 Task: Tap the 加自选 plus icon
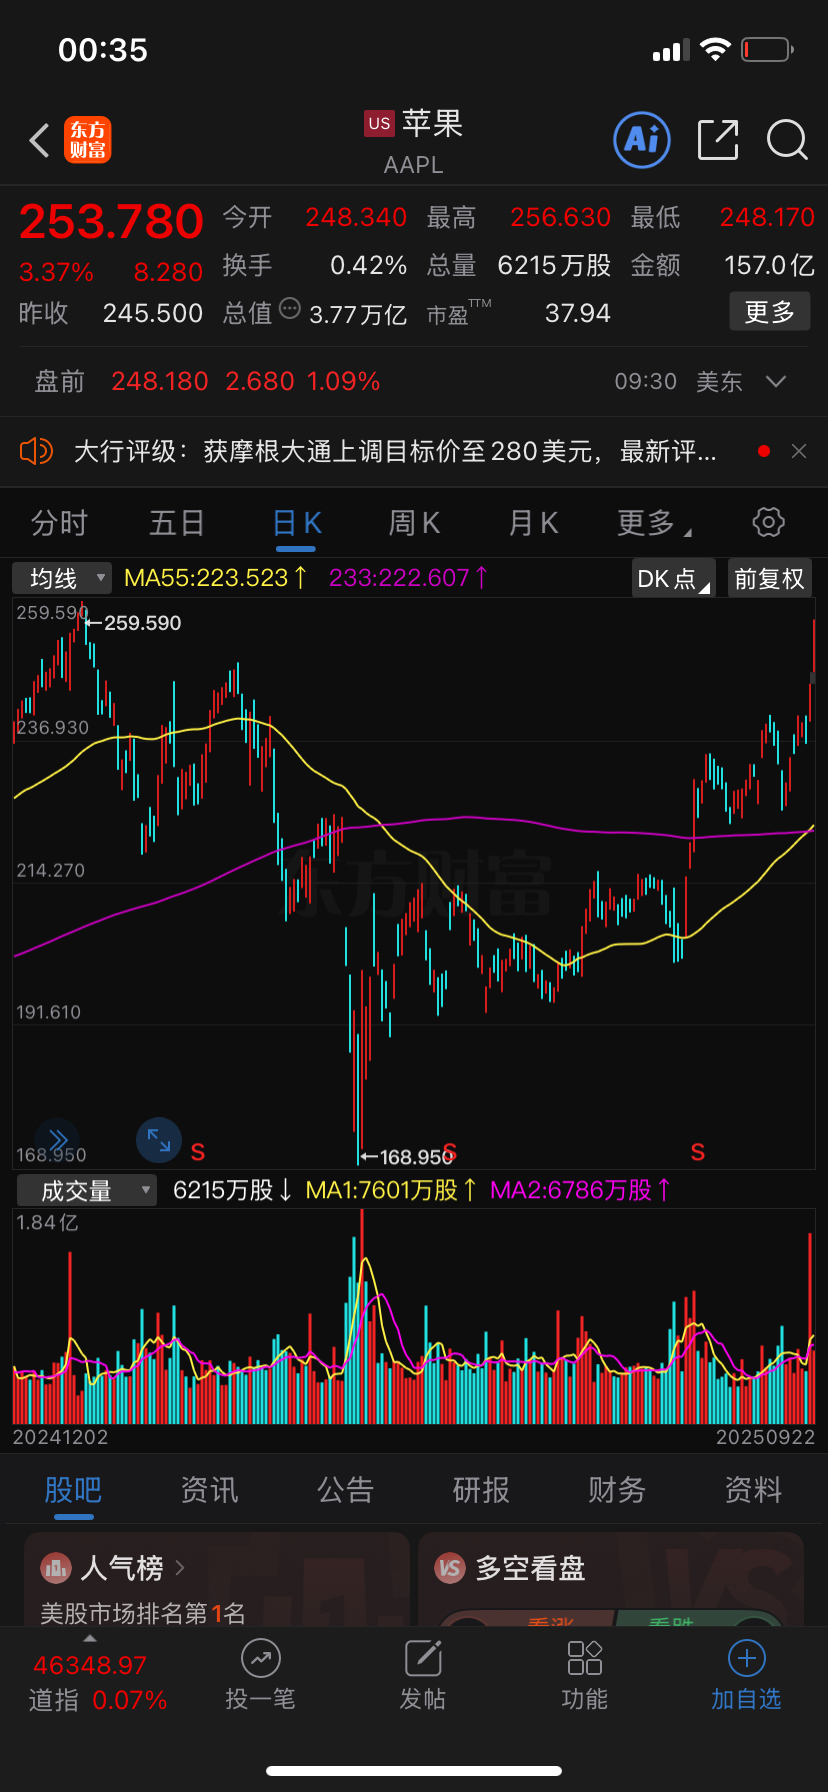[x=747, y=1658]
